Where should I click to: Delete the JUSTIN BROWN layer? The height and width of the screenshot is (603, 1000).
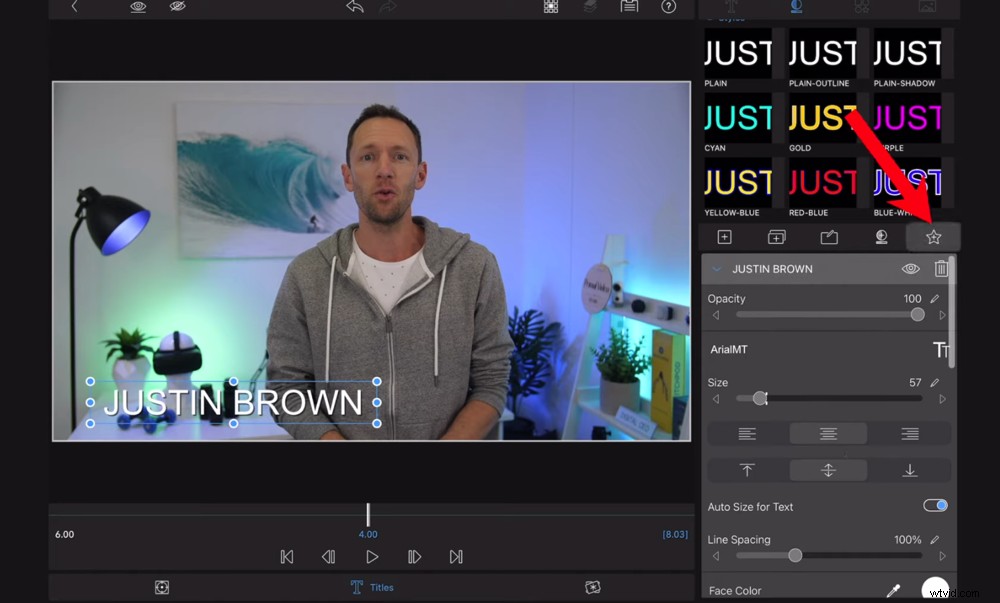[941, 268]
